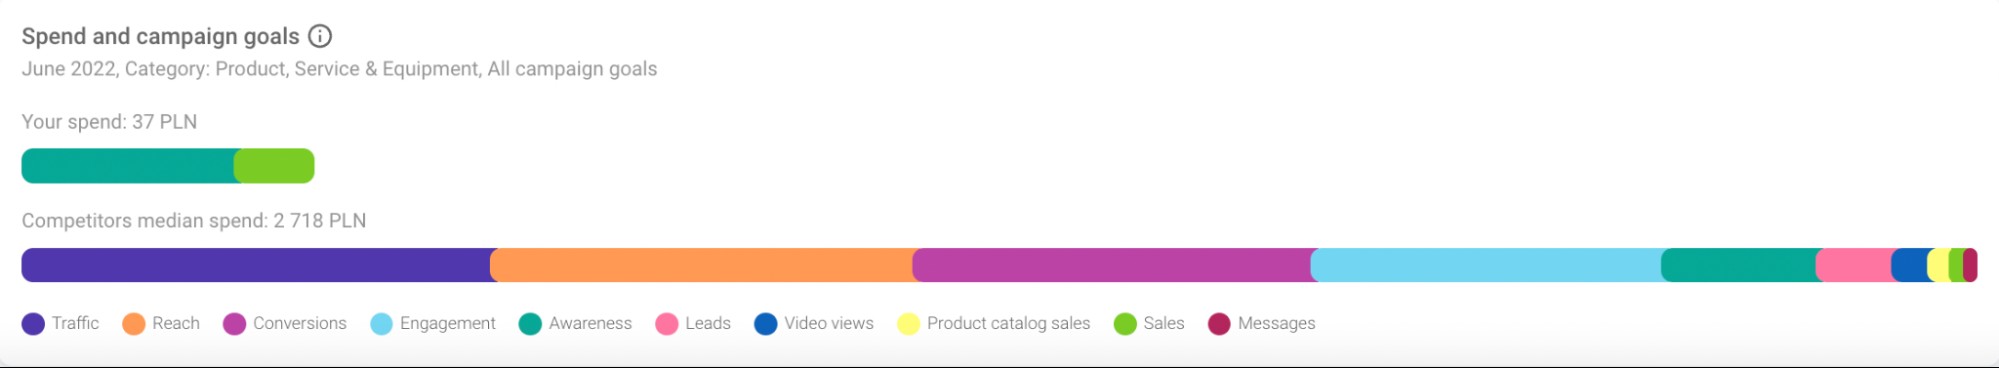Toggle the Conversions legend item
Image resolution: width=1999 pixels, height=368 pixels.
pos(285,323)
